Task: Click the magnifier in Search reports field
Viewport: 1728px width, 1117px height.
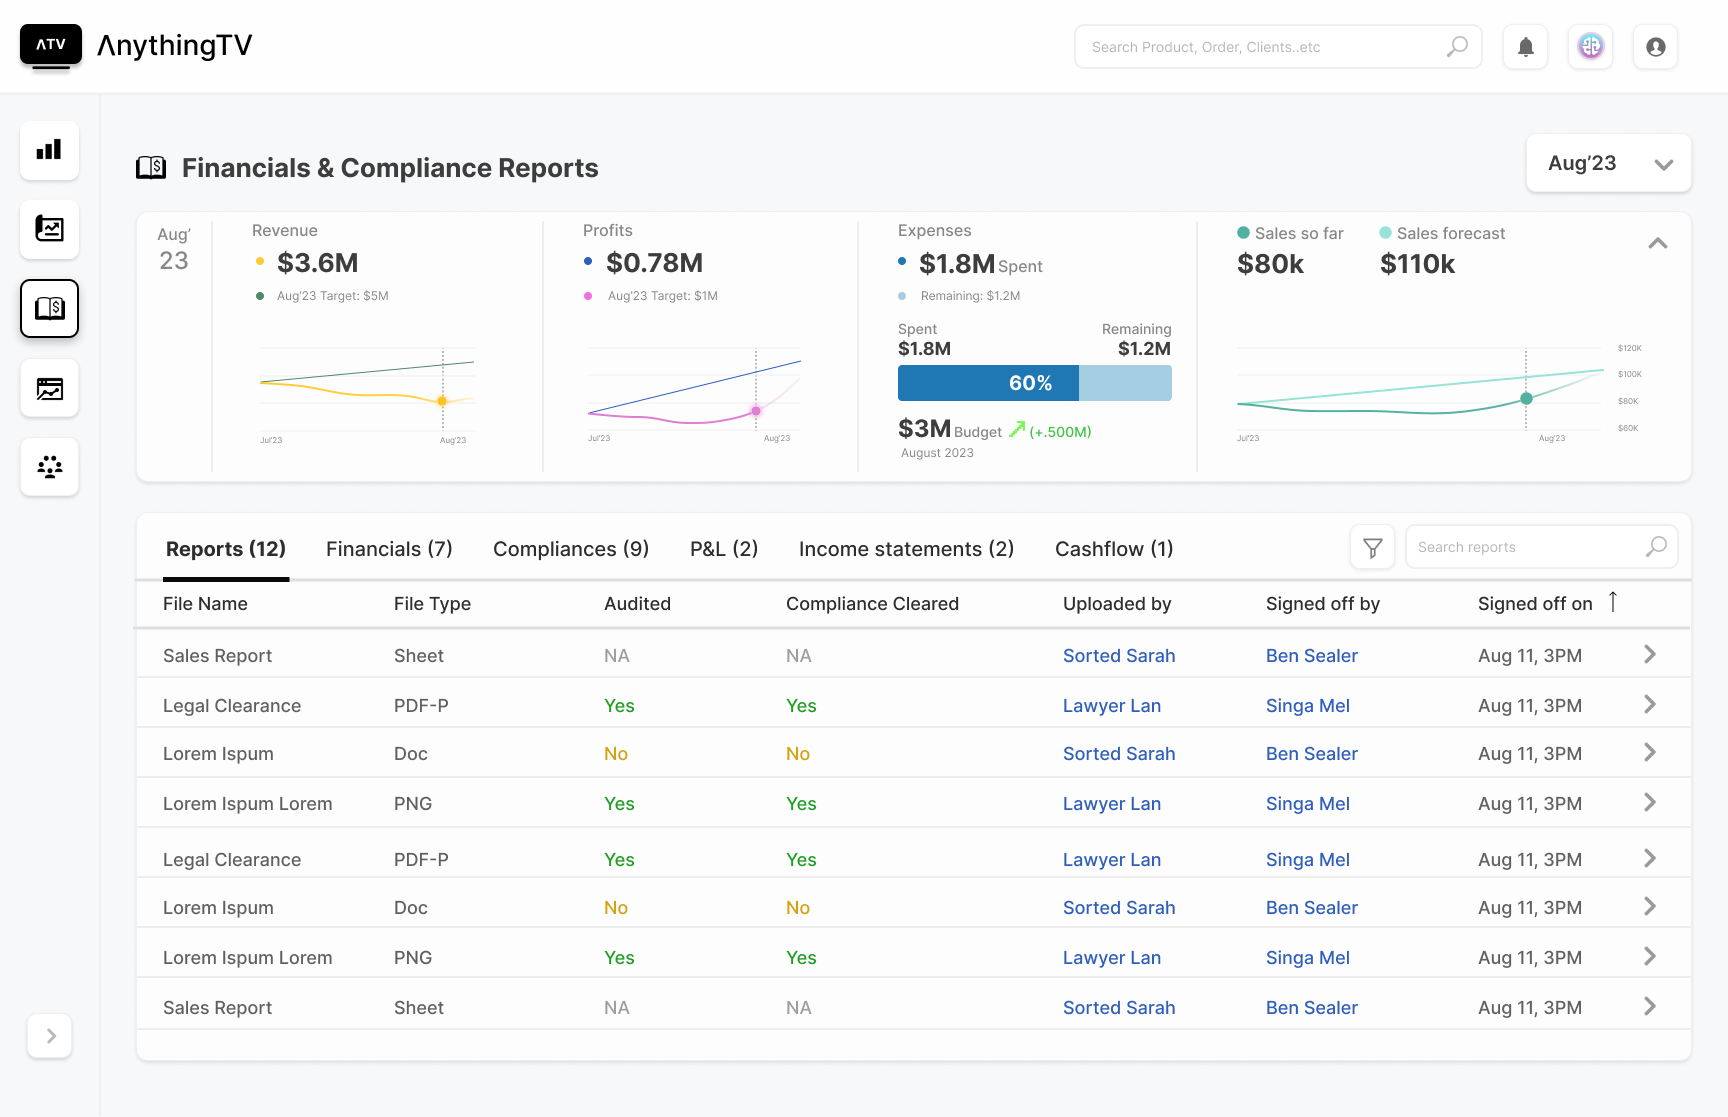Action: click(x=1657, y=546)
